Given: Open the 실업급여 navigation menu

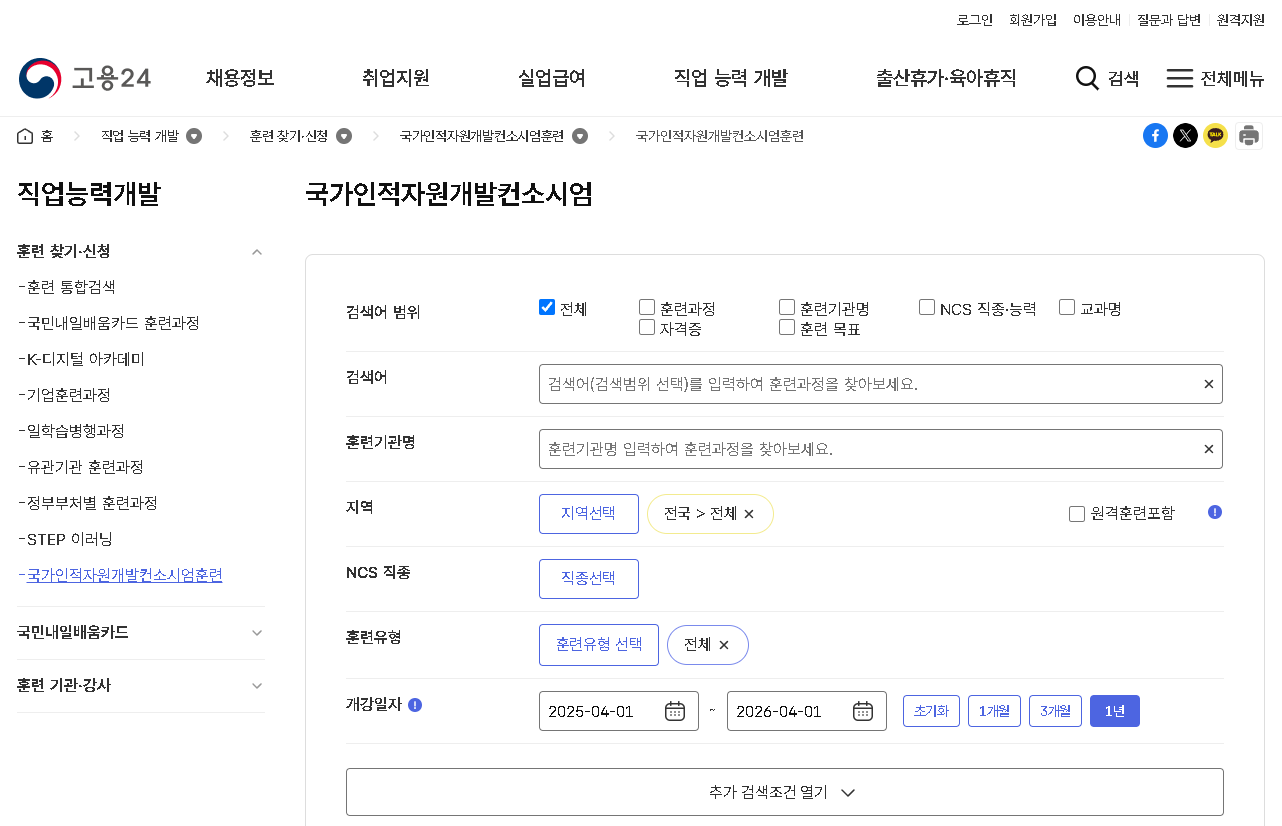Looking at the screenshot, I should click(x=551, y=78).
